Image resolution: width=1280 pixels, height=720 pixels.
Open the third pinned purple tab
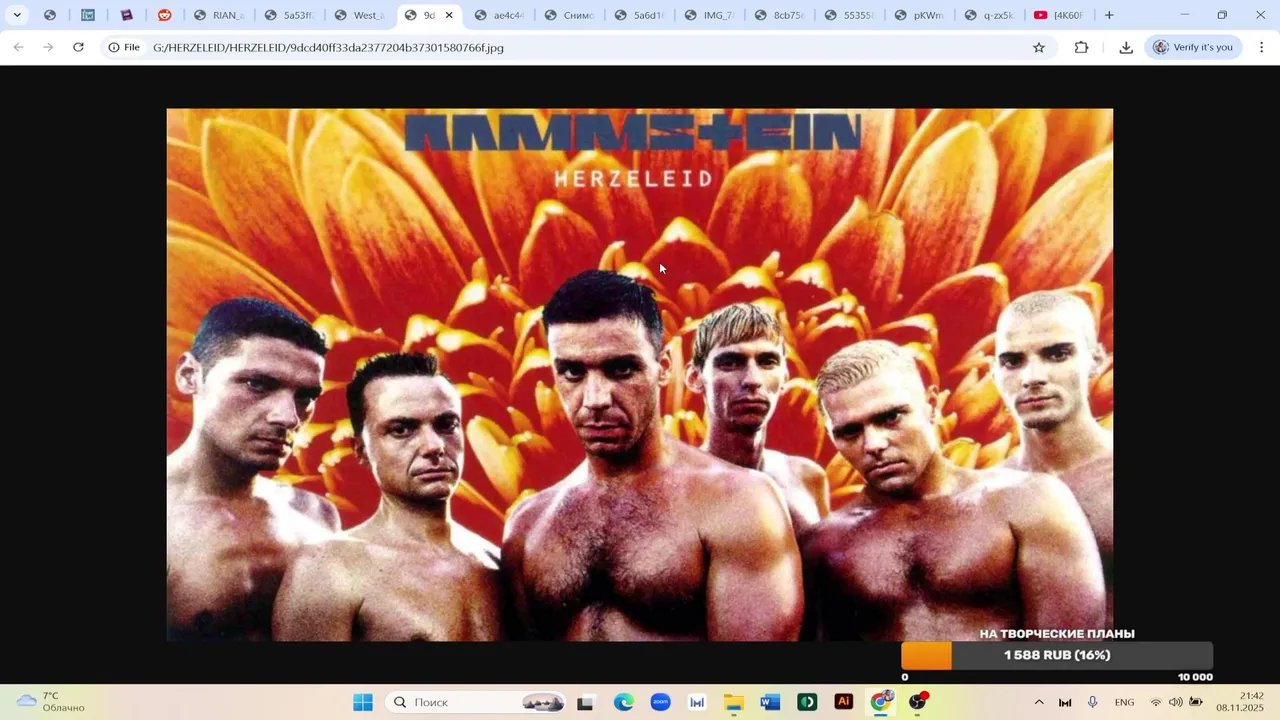[x=126, y=15]
